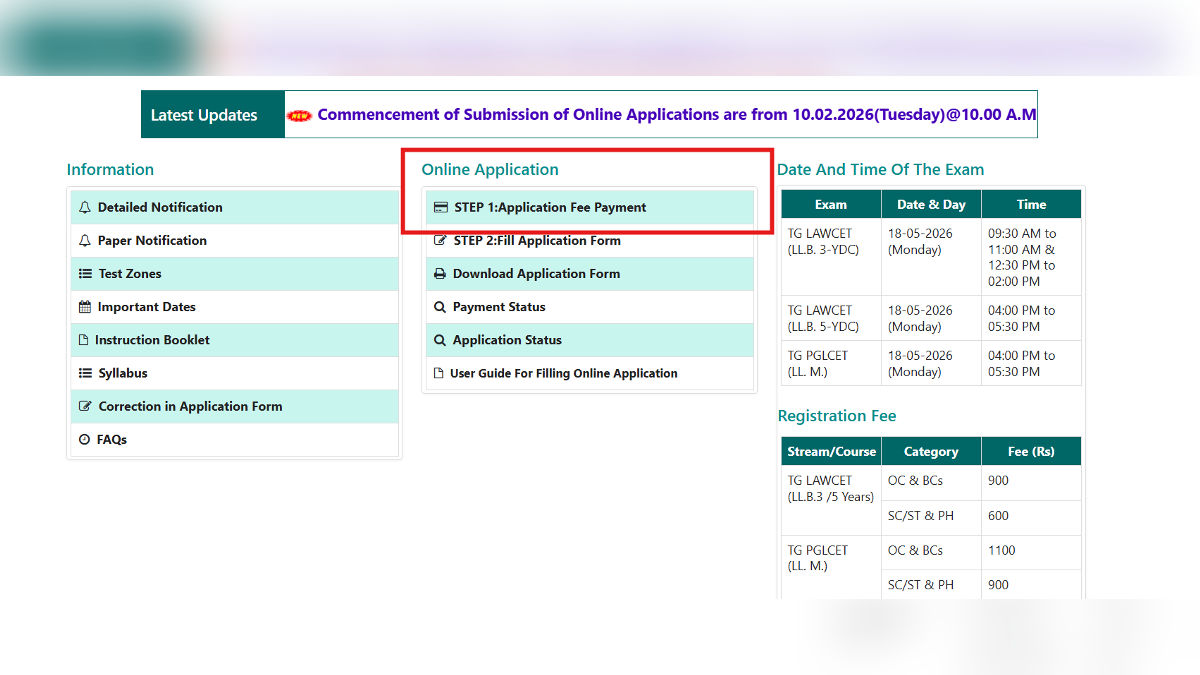The image size is (1200, 675).
Task: Click the NEW badge in the updates bar
Action: (x=299, y=114)
